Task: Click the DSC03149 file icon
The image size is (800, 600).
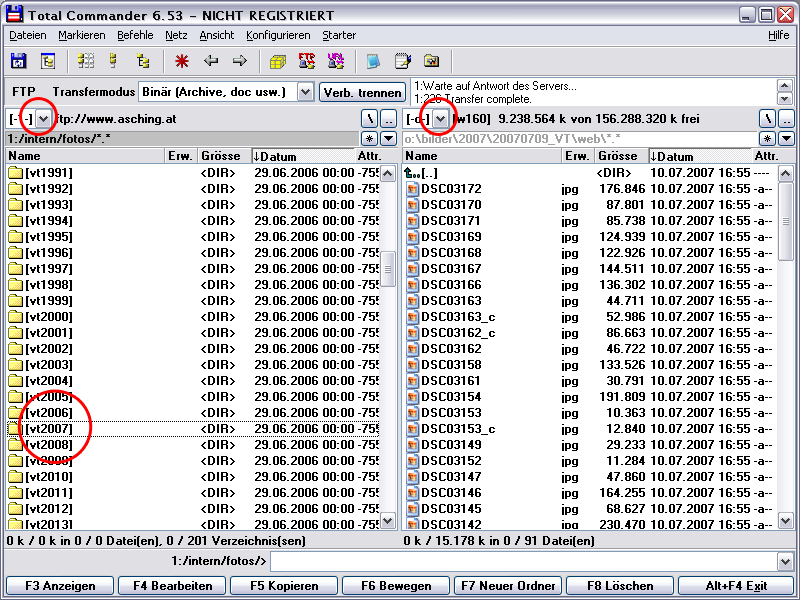Action: point(412,445)
